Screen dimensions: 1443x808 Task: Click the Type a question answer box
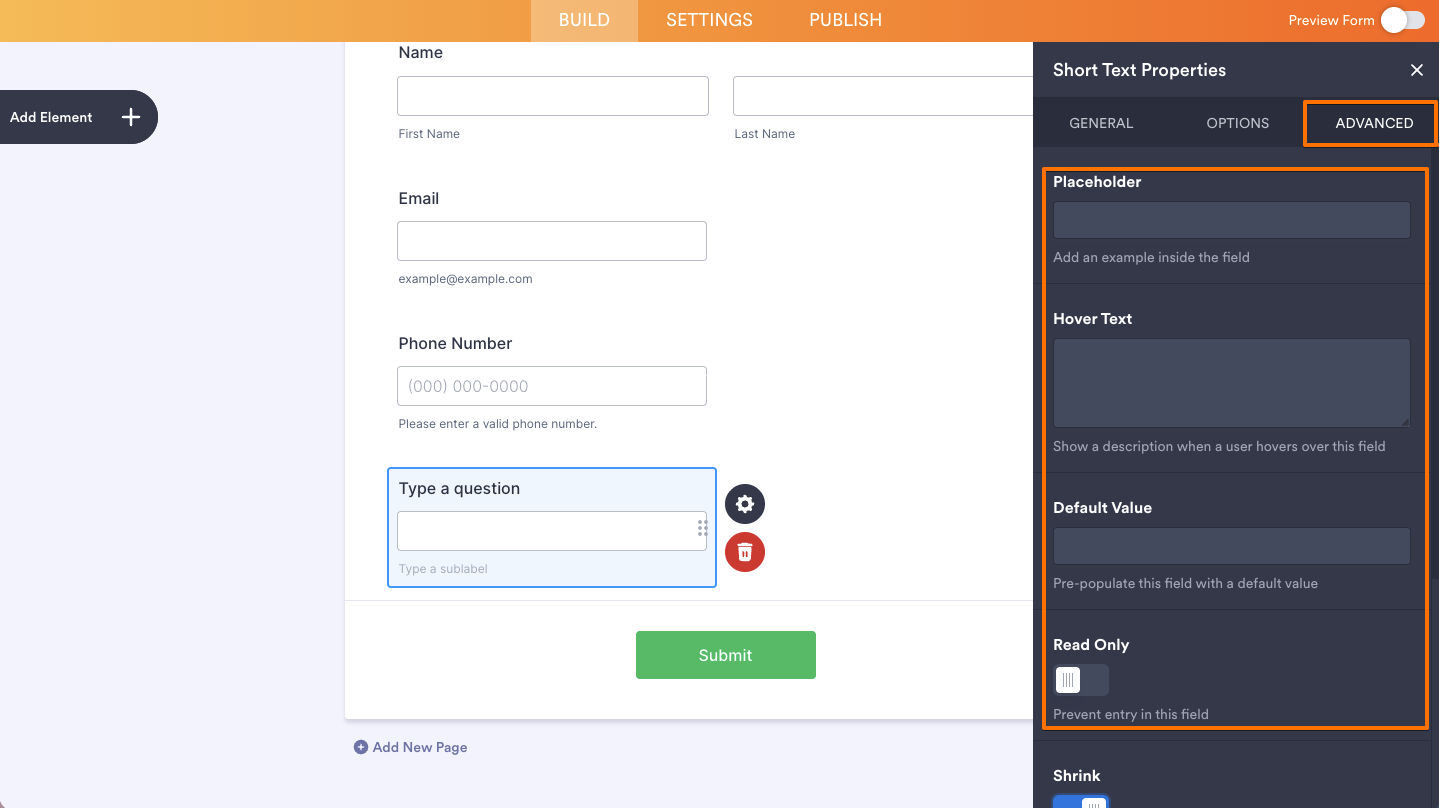552,531
